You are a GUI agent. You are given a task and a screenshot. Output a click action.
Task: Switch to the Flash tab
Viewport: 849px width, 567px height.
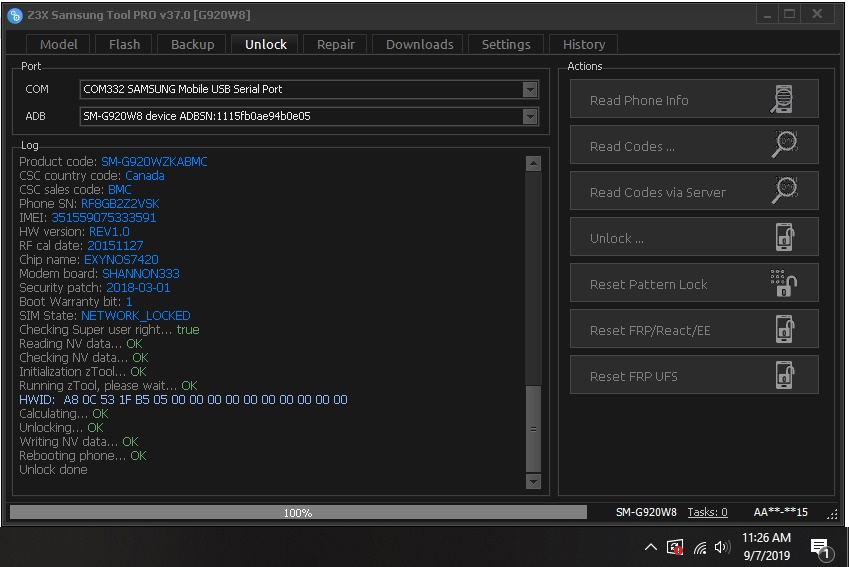[125, 44]
